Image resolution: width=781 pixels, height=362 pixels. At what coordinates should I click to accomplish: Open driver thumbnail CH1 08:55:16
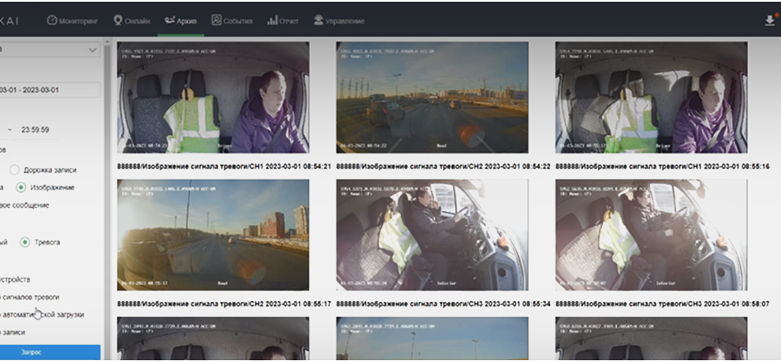click(x=651, y=97)
